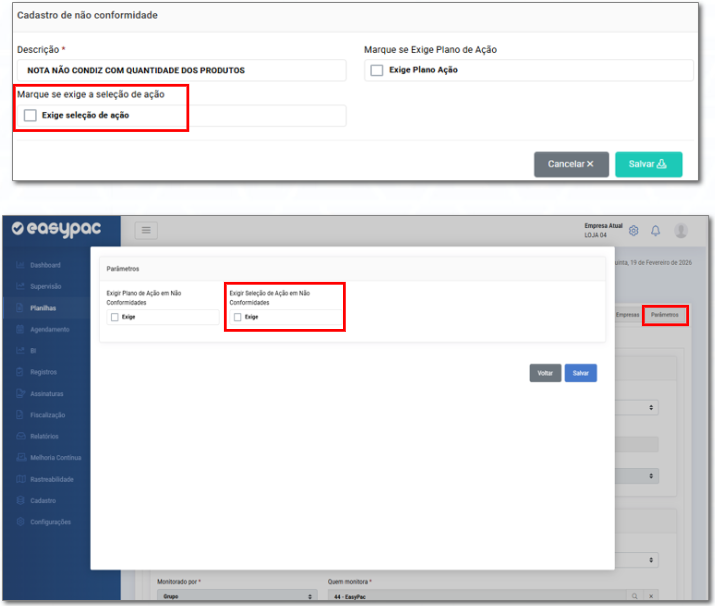Viewport: 715px width, 606px height.
Task: Open Dashboard from the sidebar
Action: (45, 265)
